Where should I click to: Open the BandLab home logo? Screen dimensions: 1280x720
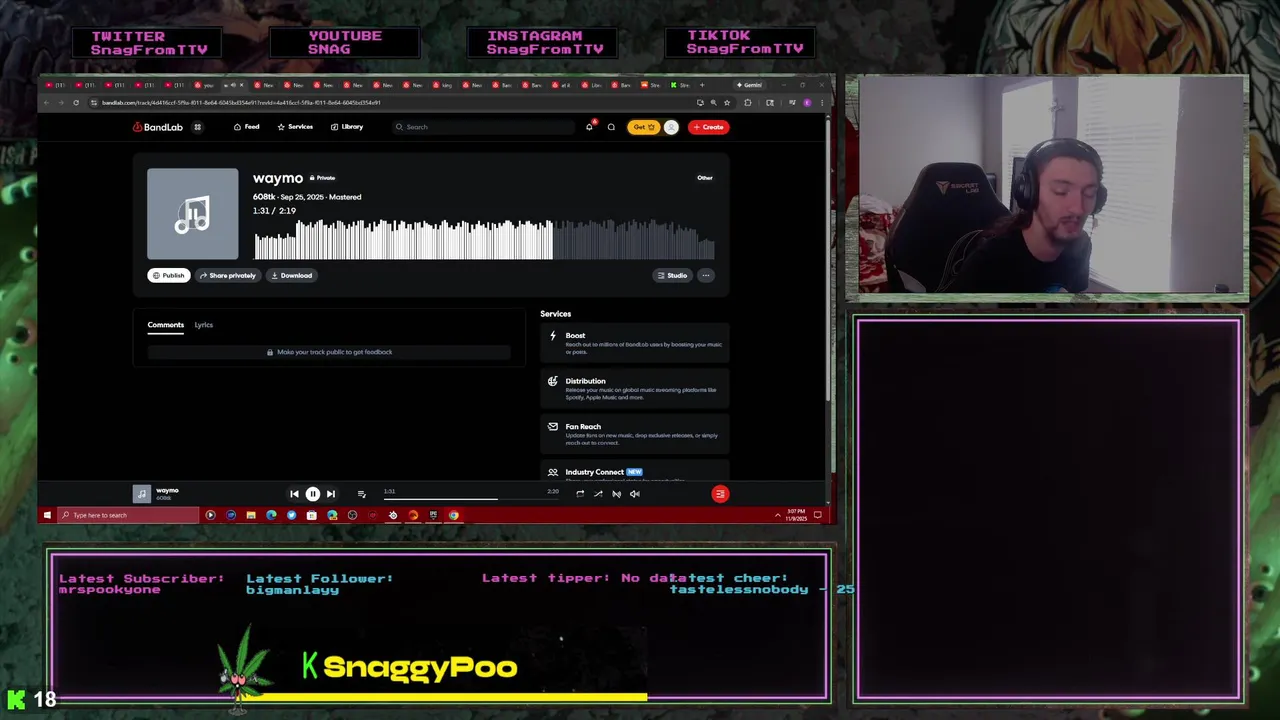click(x=158, y=127)
